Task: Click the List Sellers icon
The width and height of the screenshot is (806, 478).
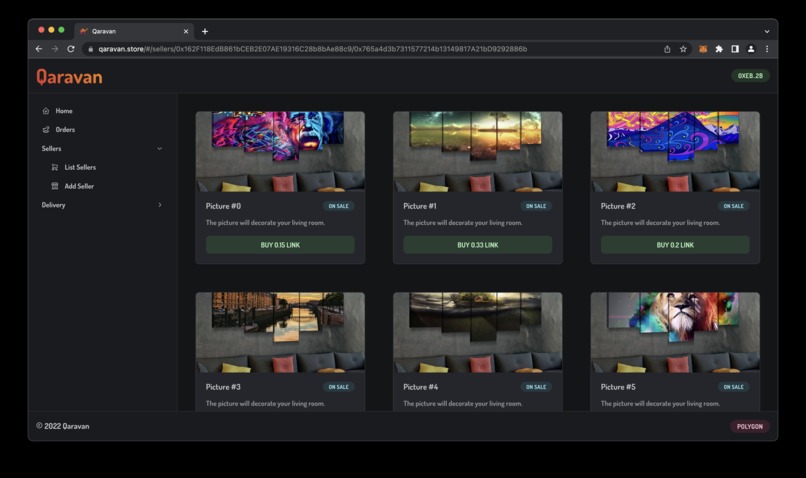Action: pos(55,167)
